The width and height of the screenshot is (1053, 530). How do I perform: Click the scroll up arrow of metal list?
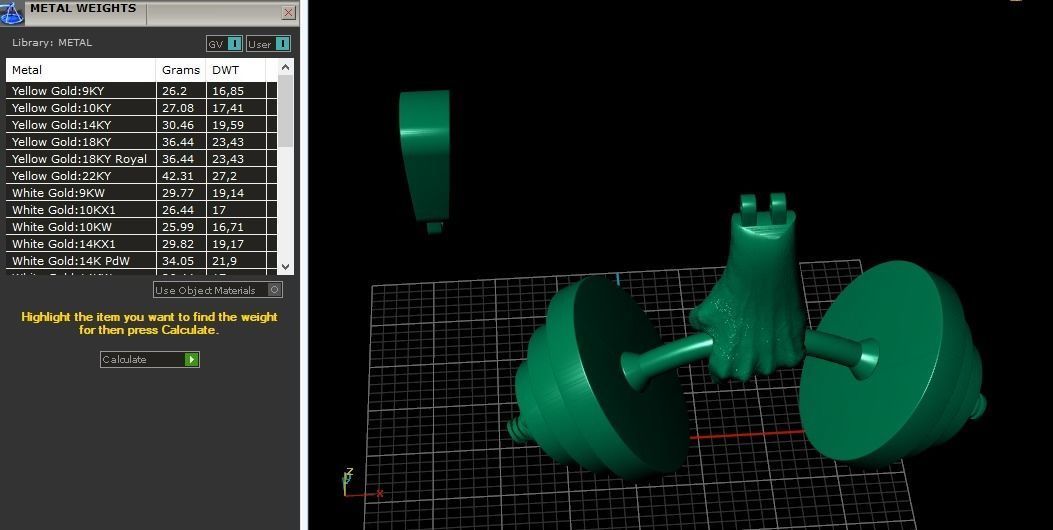[x=285, y=67]
